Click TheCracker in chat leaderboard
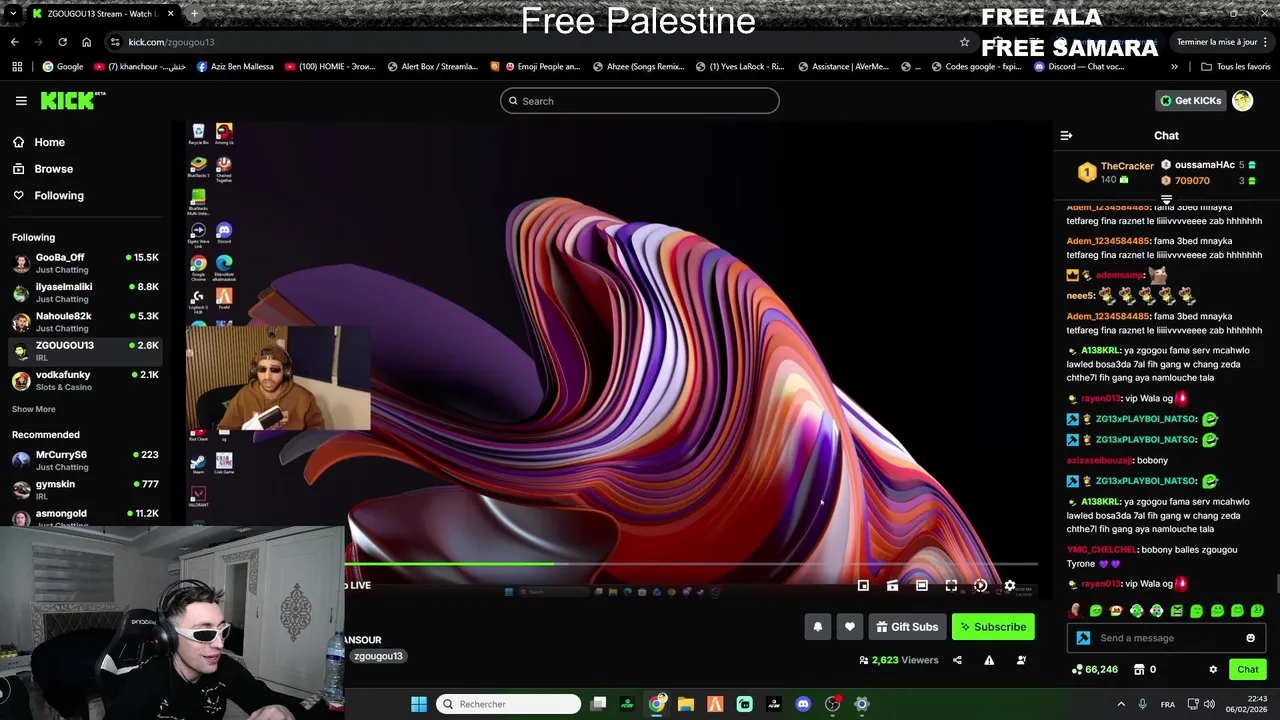The image size is (1280, 720). click(x=1126, y=166)
